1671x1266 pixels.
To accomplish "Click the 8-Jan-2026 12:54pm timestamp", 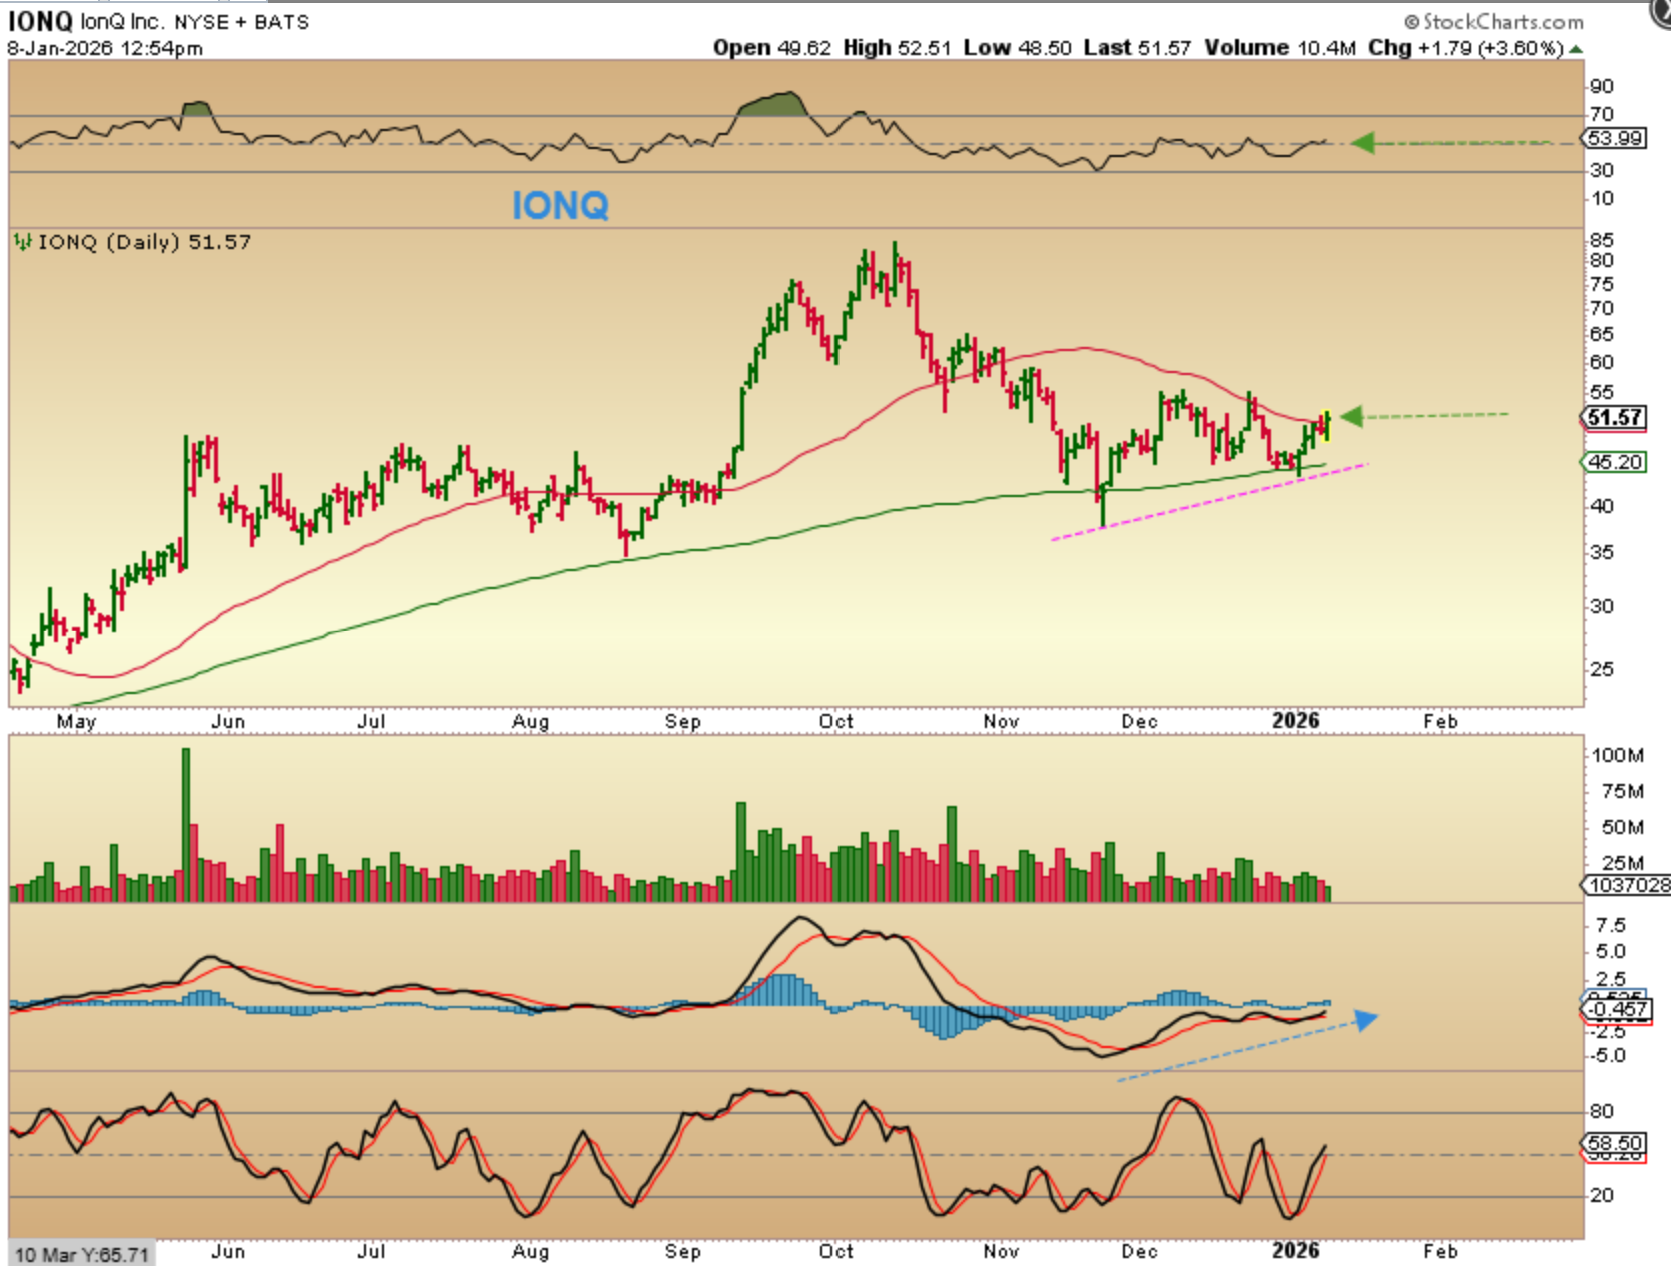I will [105, 48].
